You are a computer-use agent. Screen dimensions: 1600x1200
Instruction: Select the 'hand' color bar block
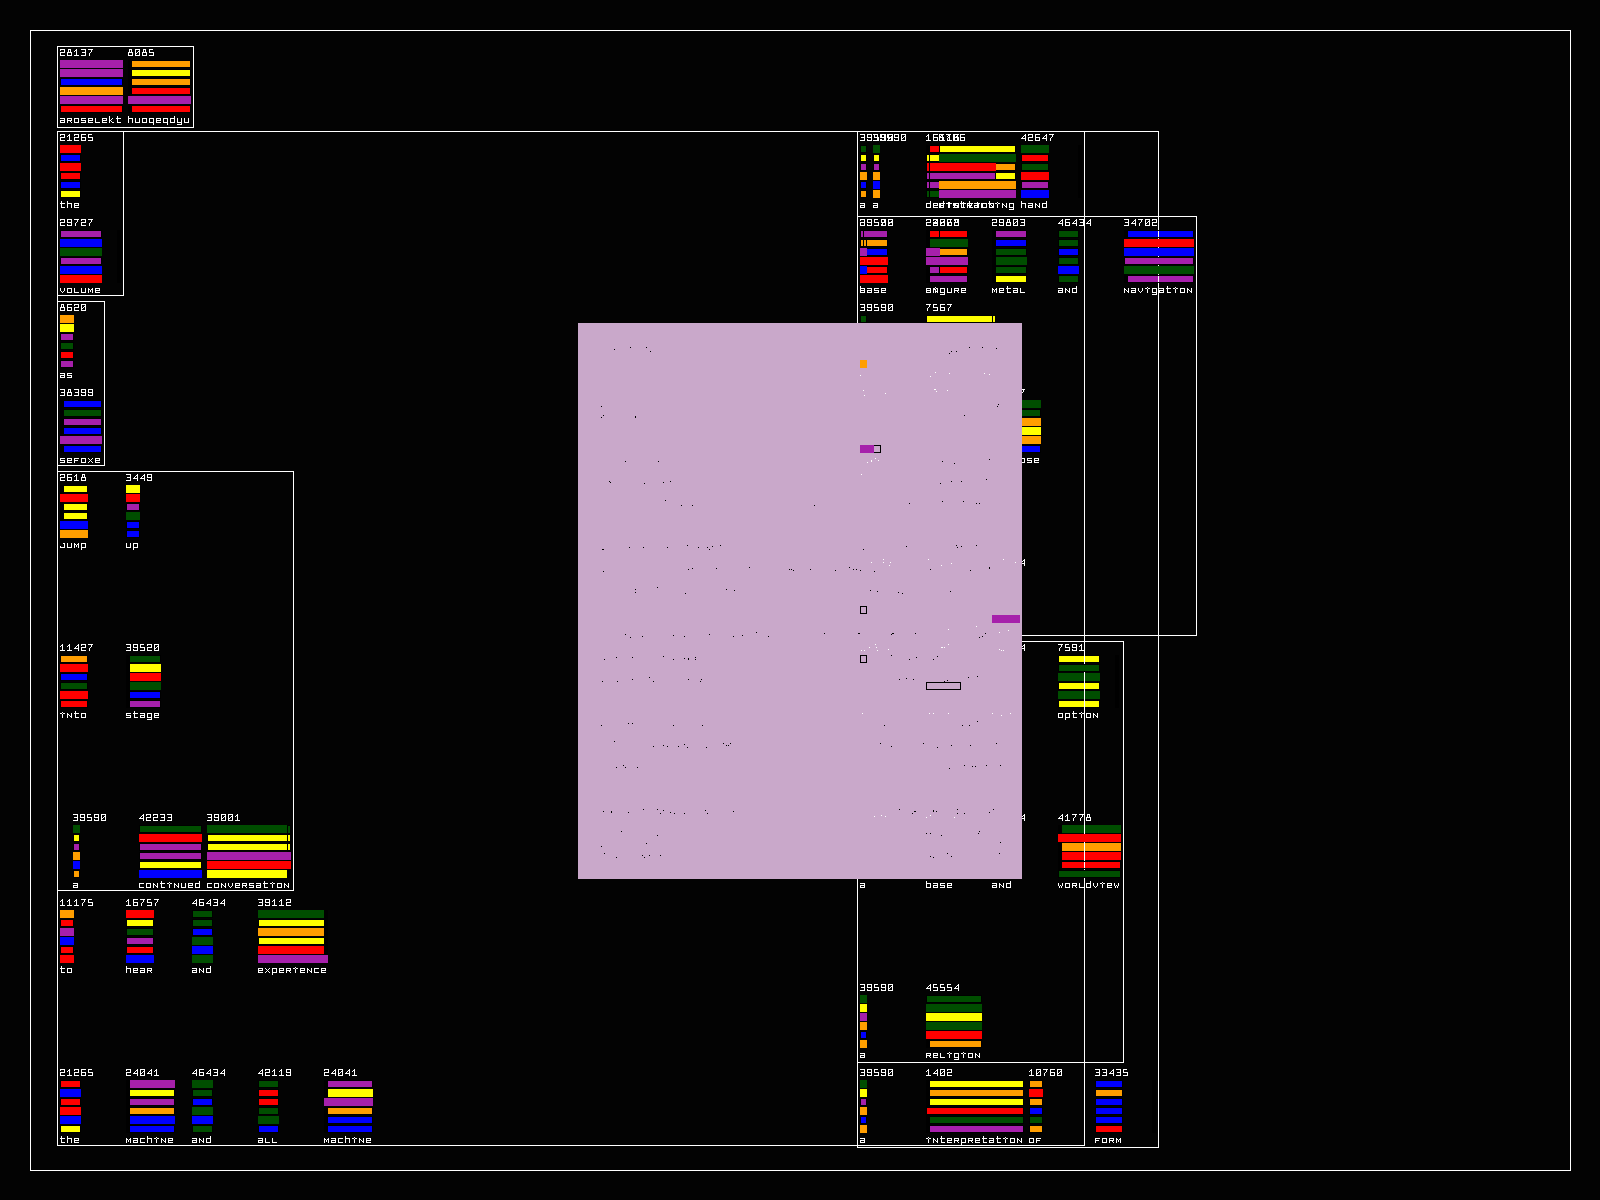[x=1035, y=172]
